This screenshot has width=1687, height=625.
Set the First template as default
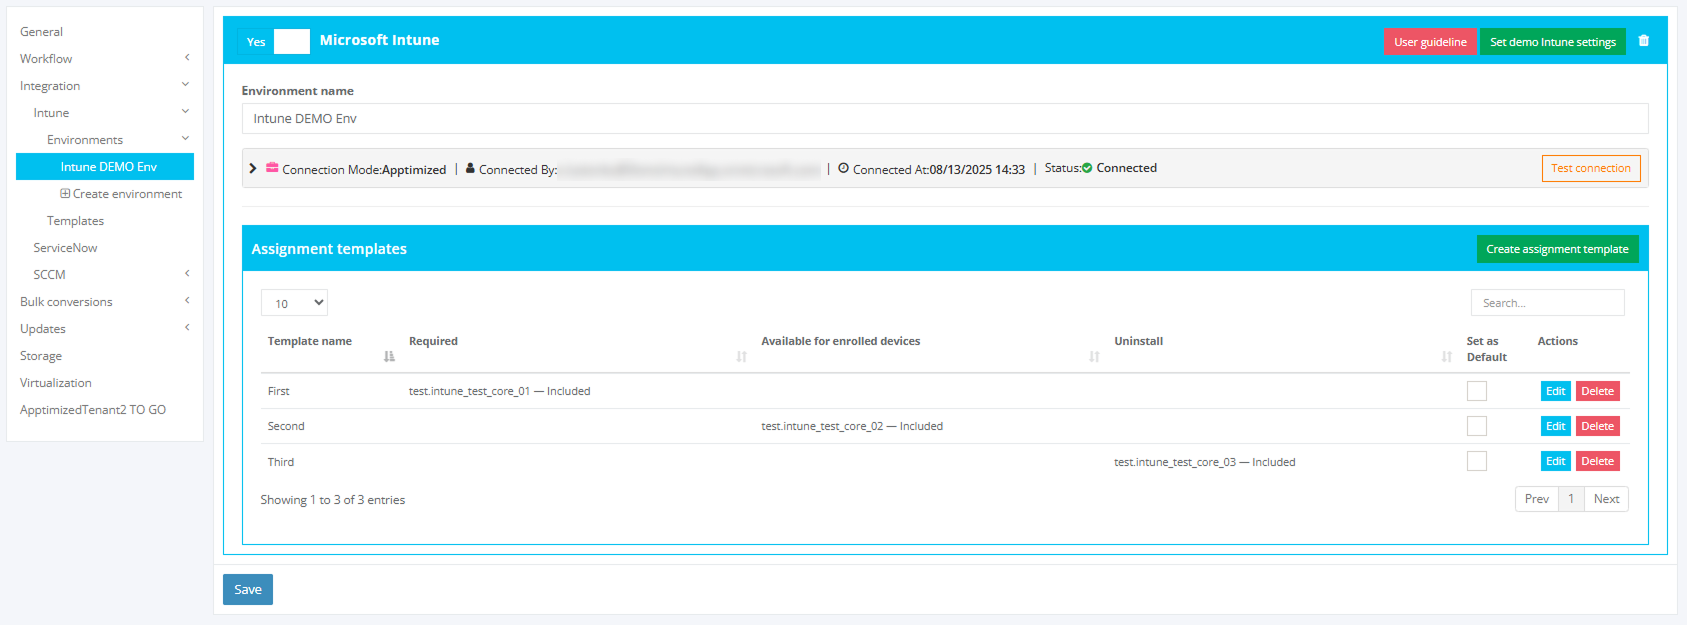(1477, 391)
